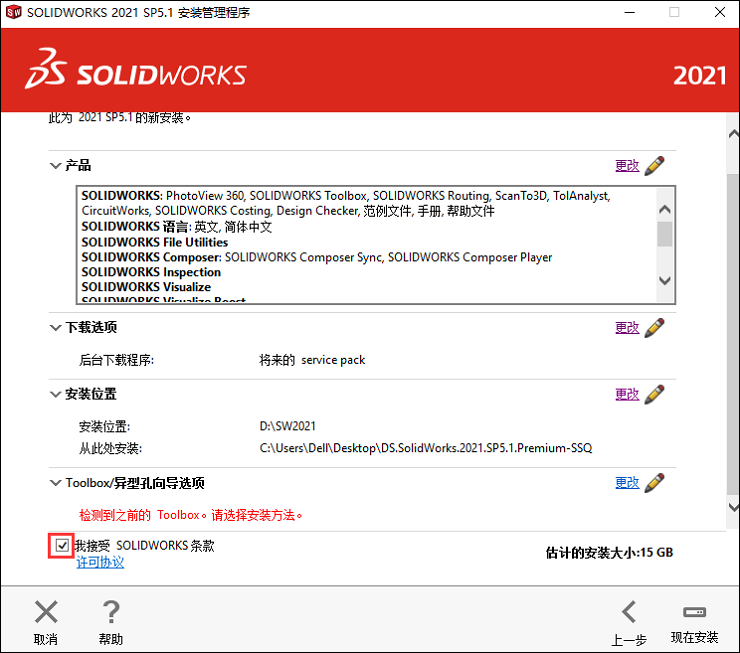The image size is (740, 653).
Task: Select the SOLIDWORKS Visualize row
Action: click(x=146, y=287)
